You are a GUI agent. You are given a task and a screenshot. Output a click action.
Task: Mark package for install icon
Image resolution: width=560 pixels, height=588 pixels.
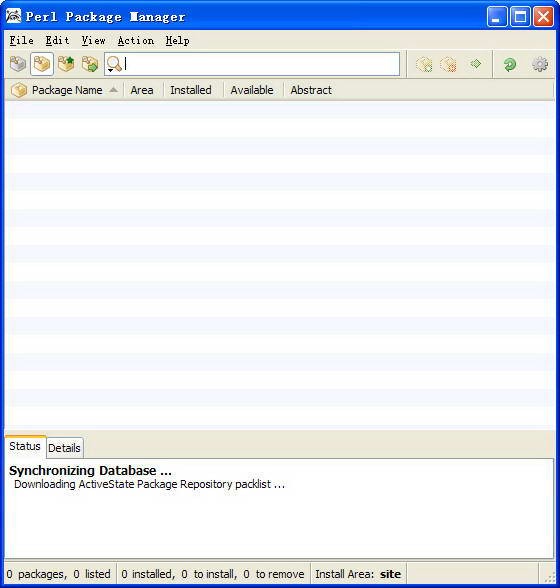[x=424, y=64]
